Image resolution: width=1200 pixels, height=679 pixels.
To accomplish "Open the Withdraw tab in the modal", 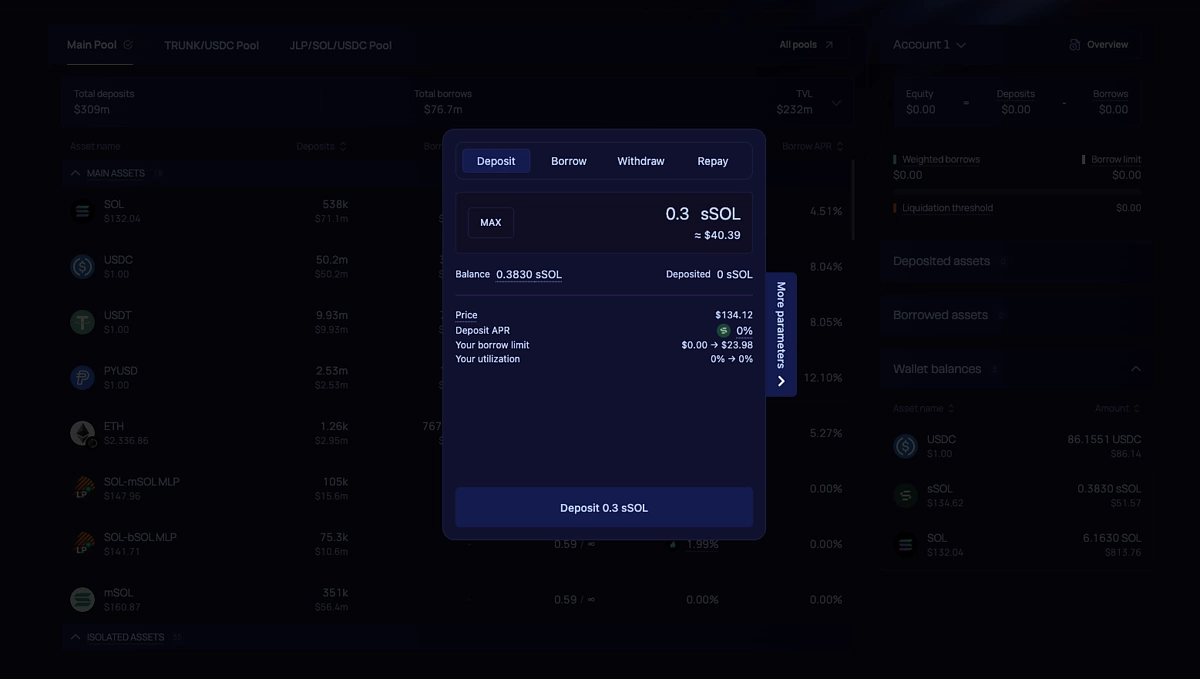I will coord(640,160).
